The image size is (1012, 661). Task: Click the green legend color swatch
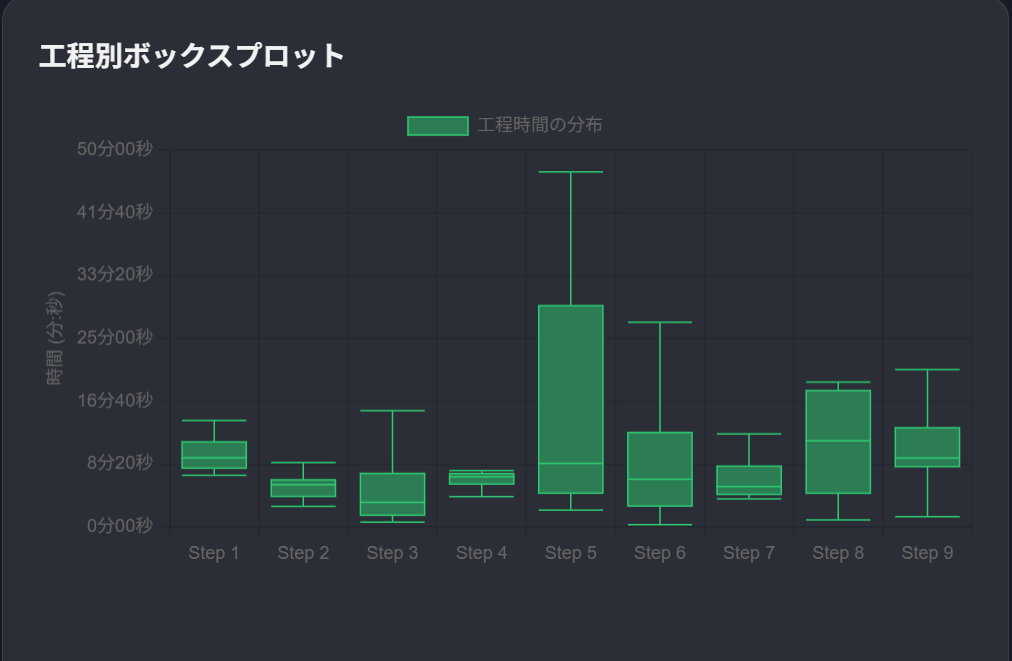coord(437,125)
